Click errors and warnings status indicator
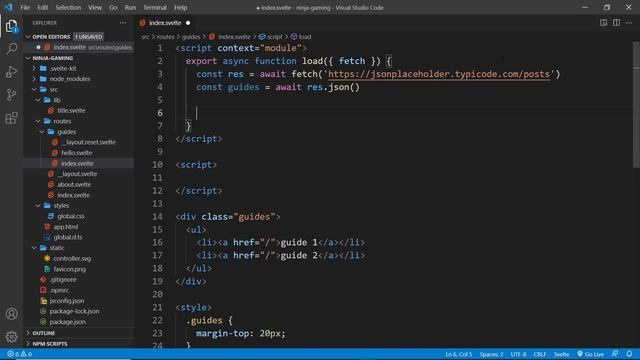The image size is (640, 360). point(19,354)
